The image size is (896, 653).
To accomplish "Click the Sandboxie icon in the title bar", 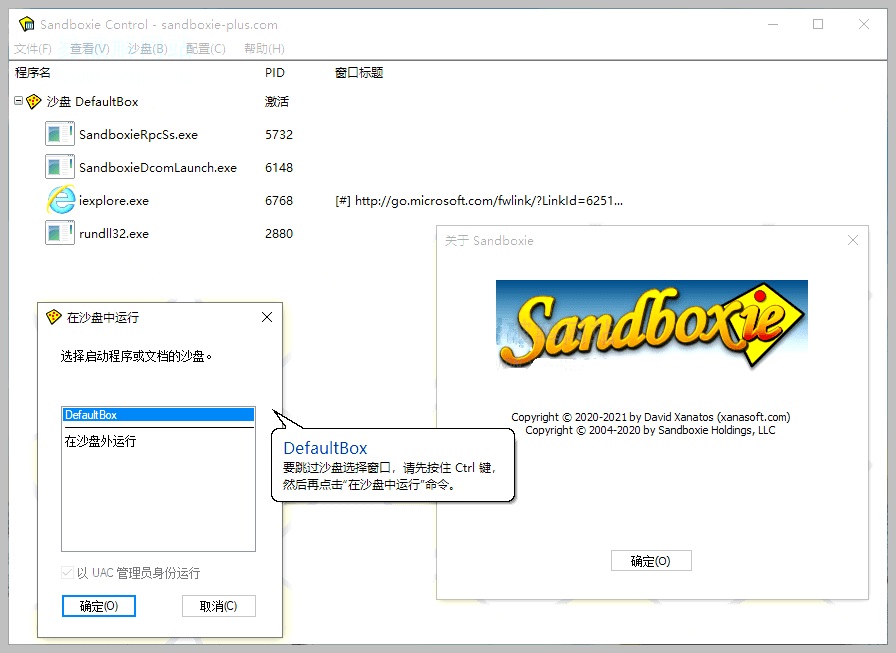I will [26, 24].
